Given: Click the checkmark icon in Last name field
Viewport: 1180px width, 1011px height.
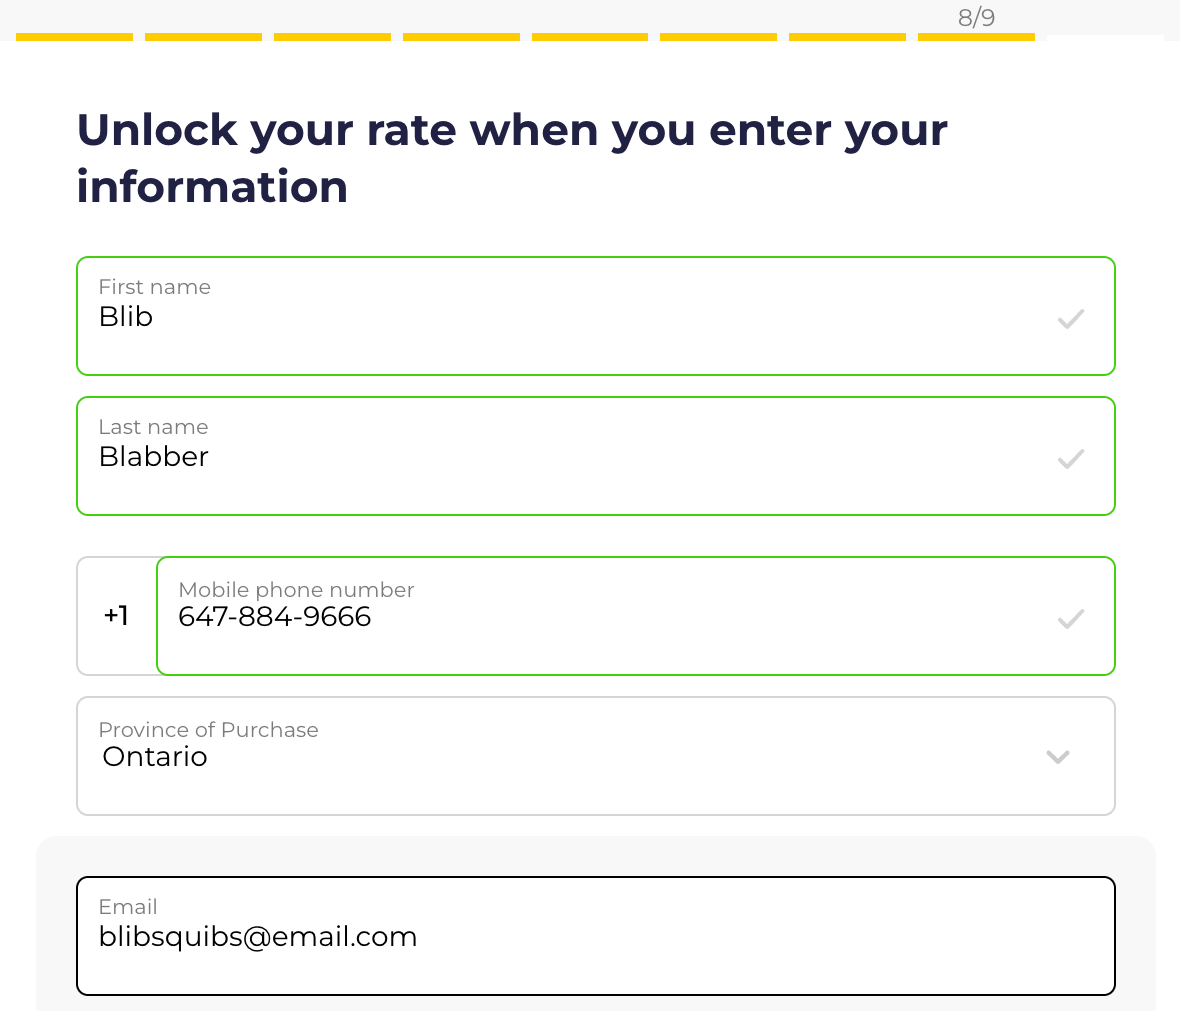Looking at the screenshot, I should pos(1070,458).
